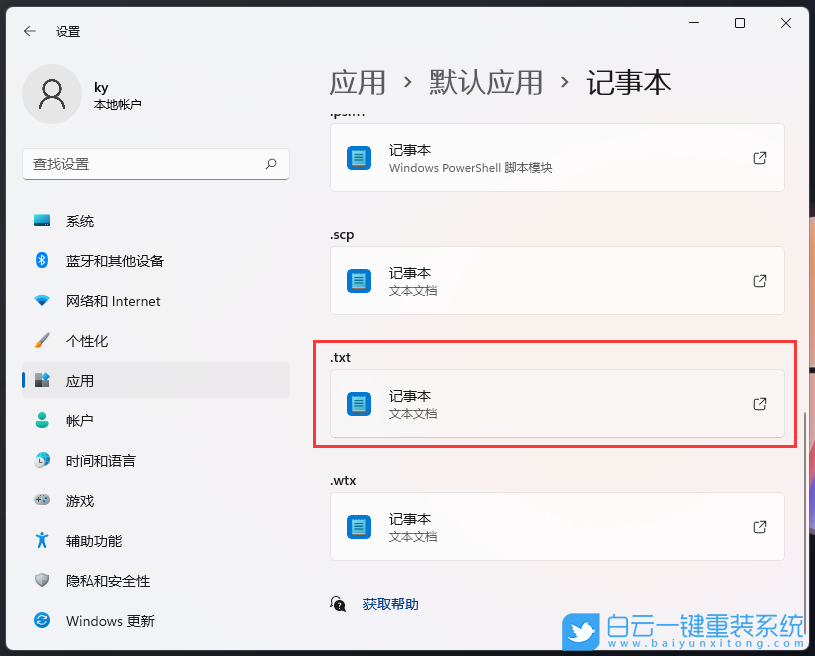Open the .scp file association entry
This screenshot has width=815, height=656.
coord(555,281)
